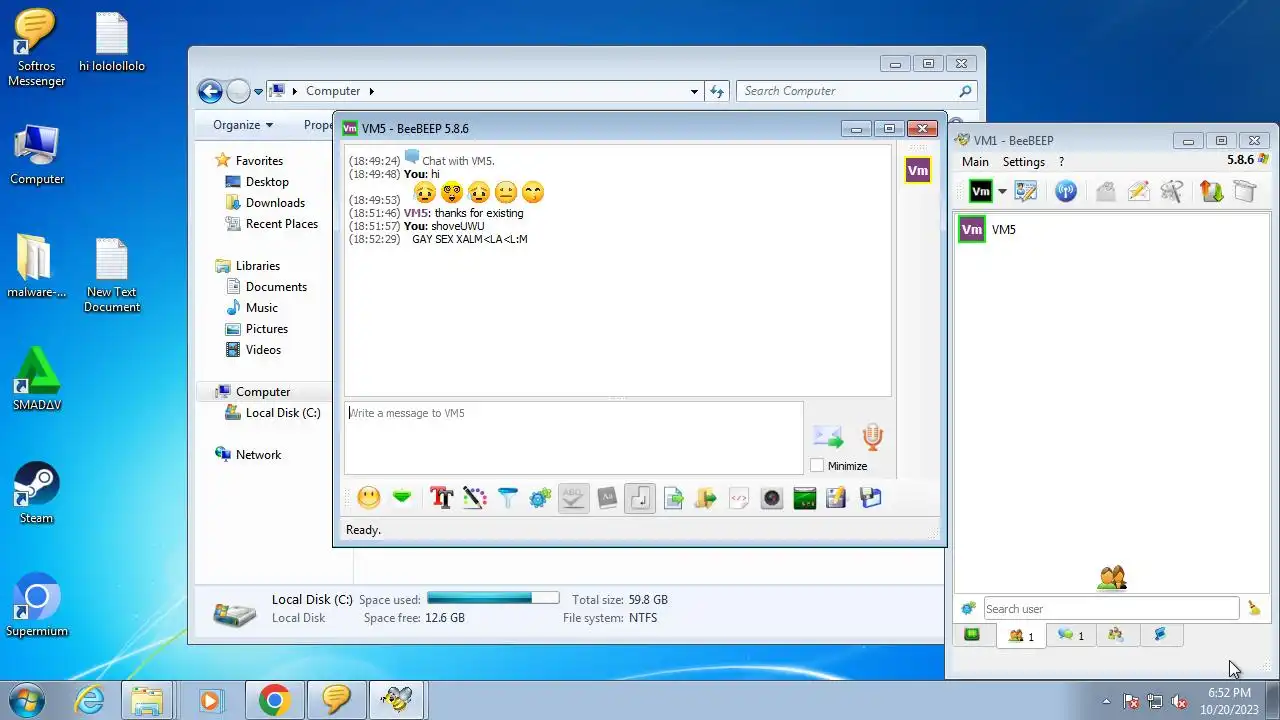Viewport: 1280px width, 720px height.
Task: Toggle the Aa dictionary completer button
Action: click(x=607, y=497)
